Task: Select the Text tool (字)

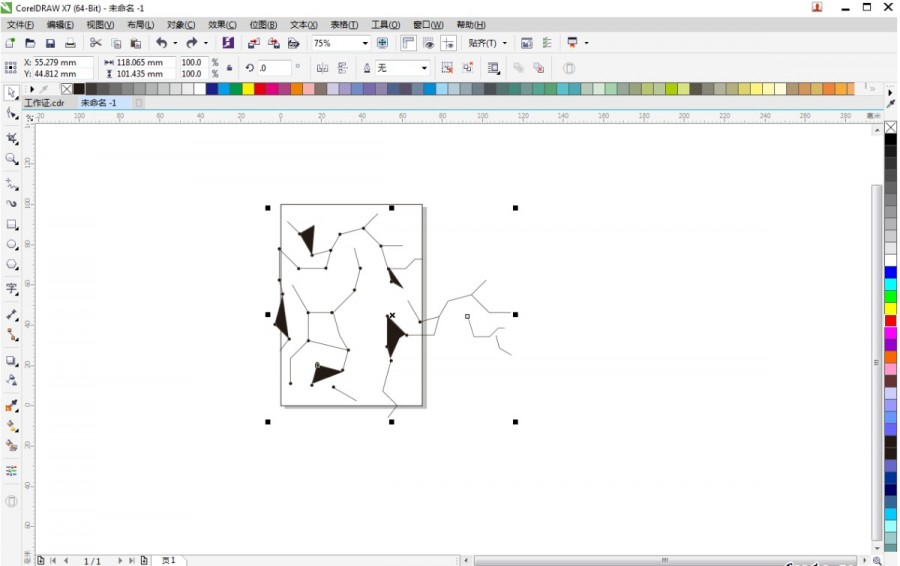Action: click(x=11, y=288)
